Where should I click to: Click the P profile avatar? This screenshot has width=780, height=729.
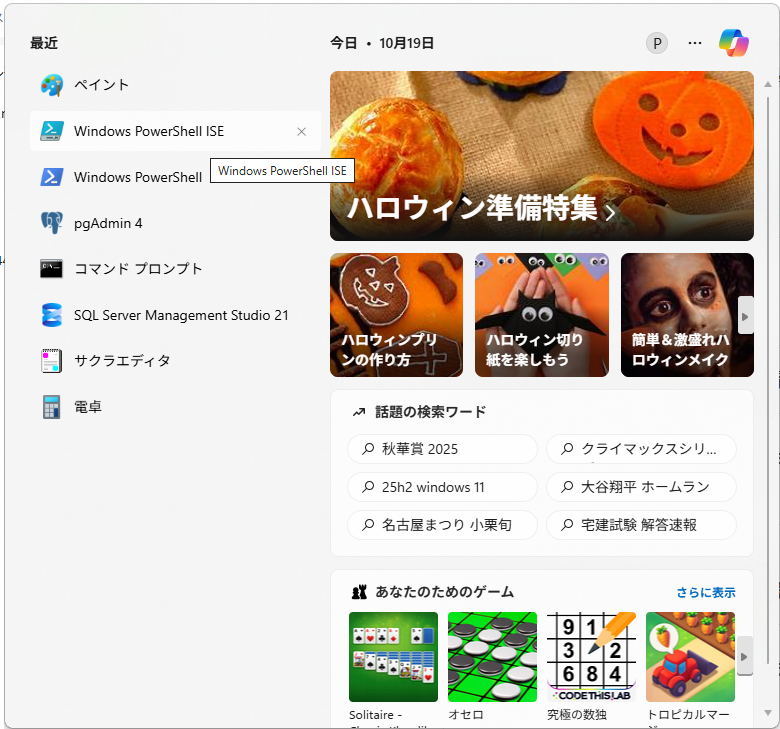click(x=657, y=43)
